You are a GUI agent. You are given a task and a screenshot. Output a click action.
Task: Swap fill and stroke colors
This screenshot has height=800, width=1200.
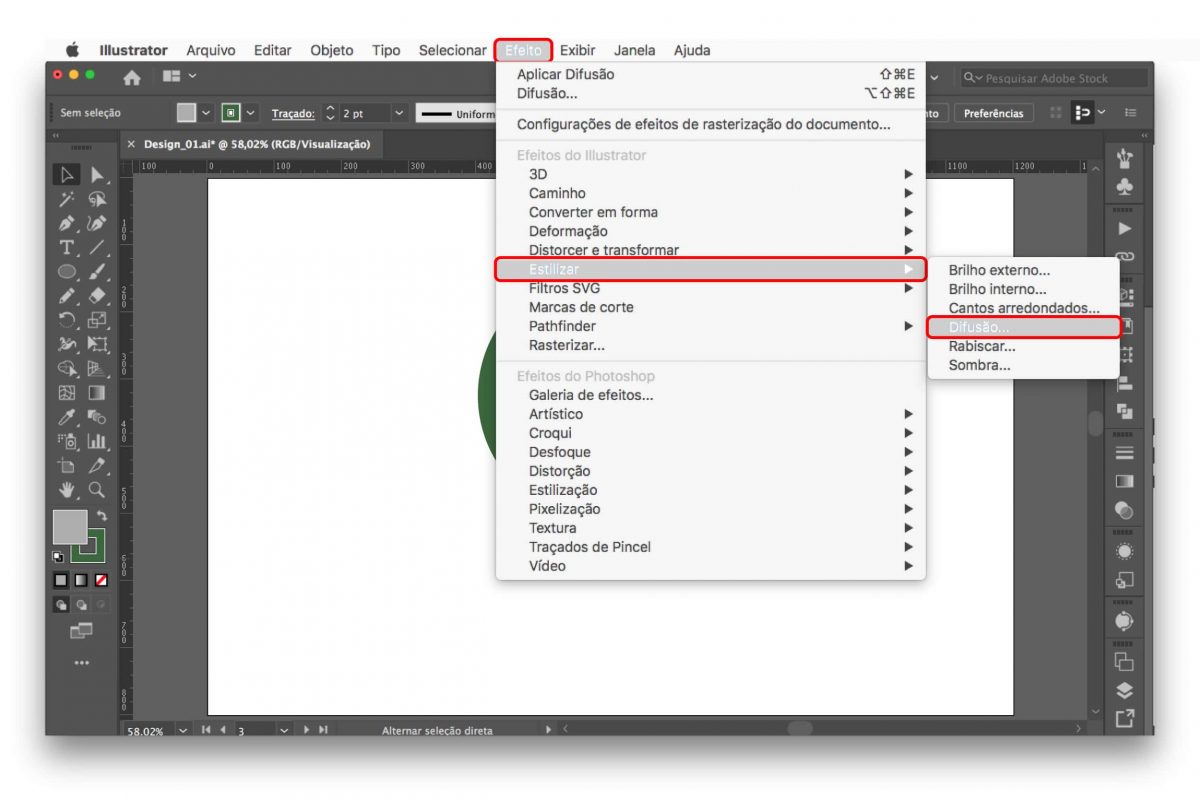click(x=101, y=515)
